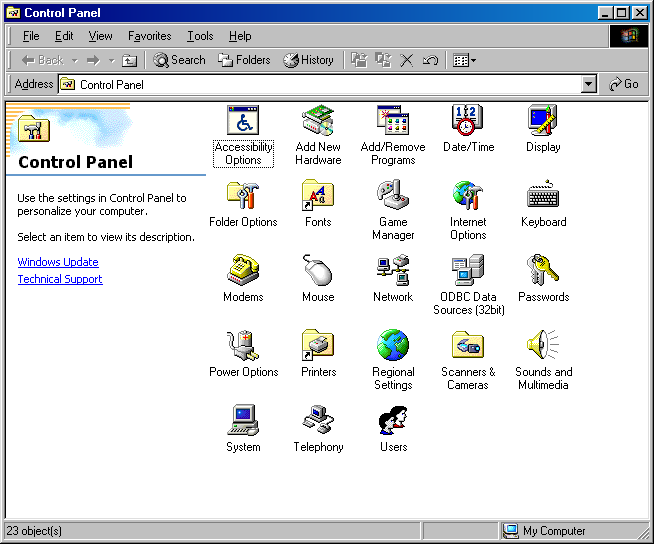
Task: Open Date/Time settings icon
Action: click(468, 121)
